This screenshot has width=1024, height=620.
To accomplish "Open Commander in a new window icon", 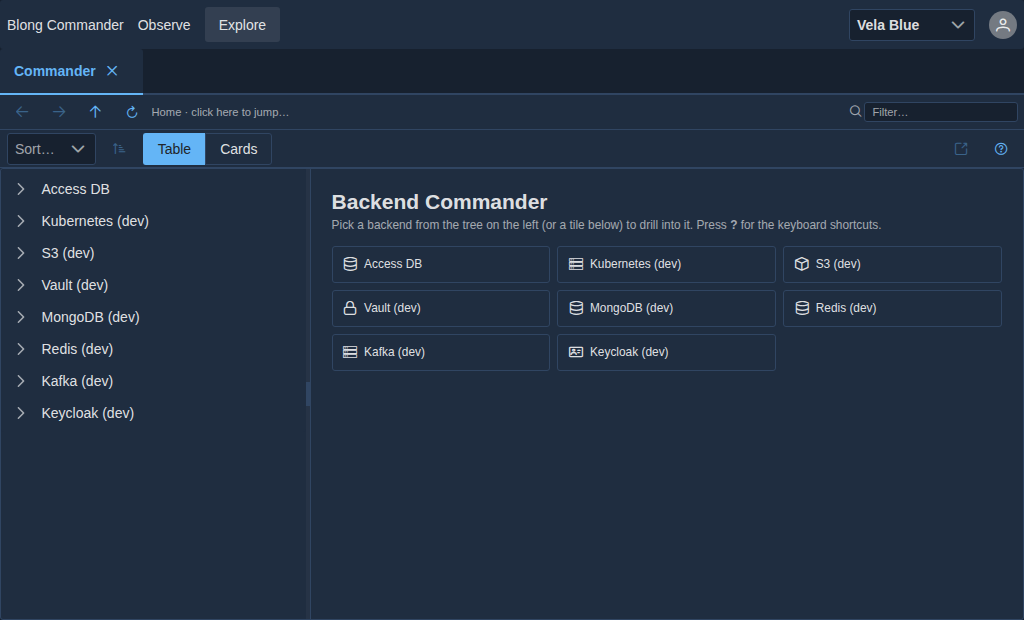I will [x=961, y=149].
